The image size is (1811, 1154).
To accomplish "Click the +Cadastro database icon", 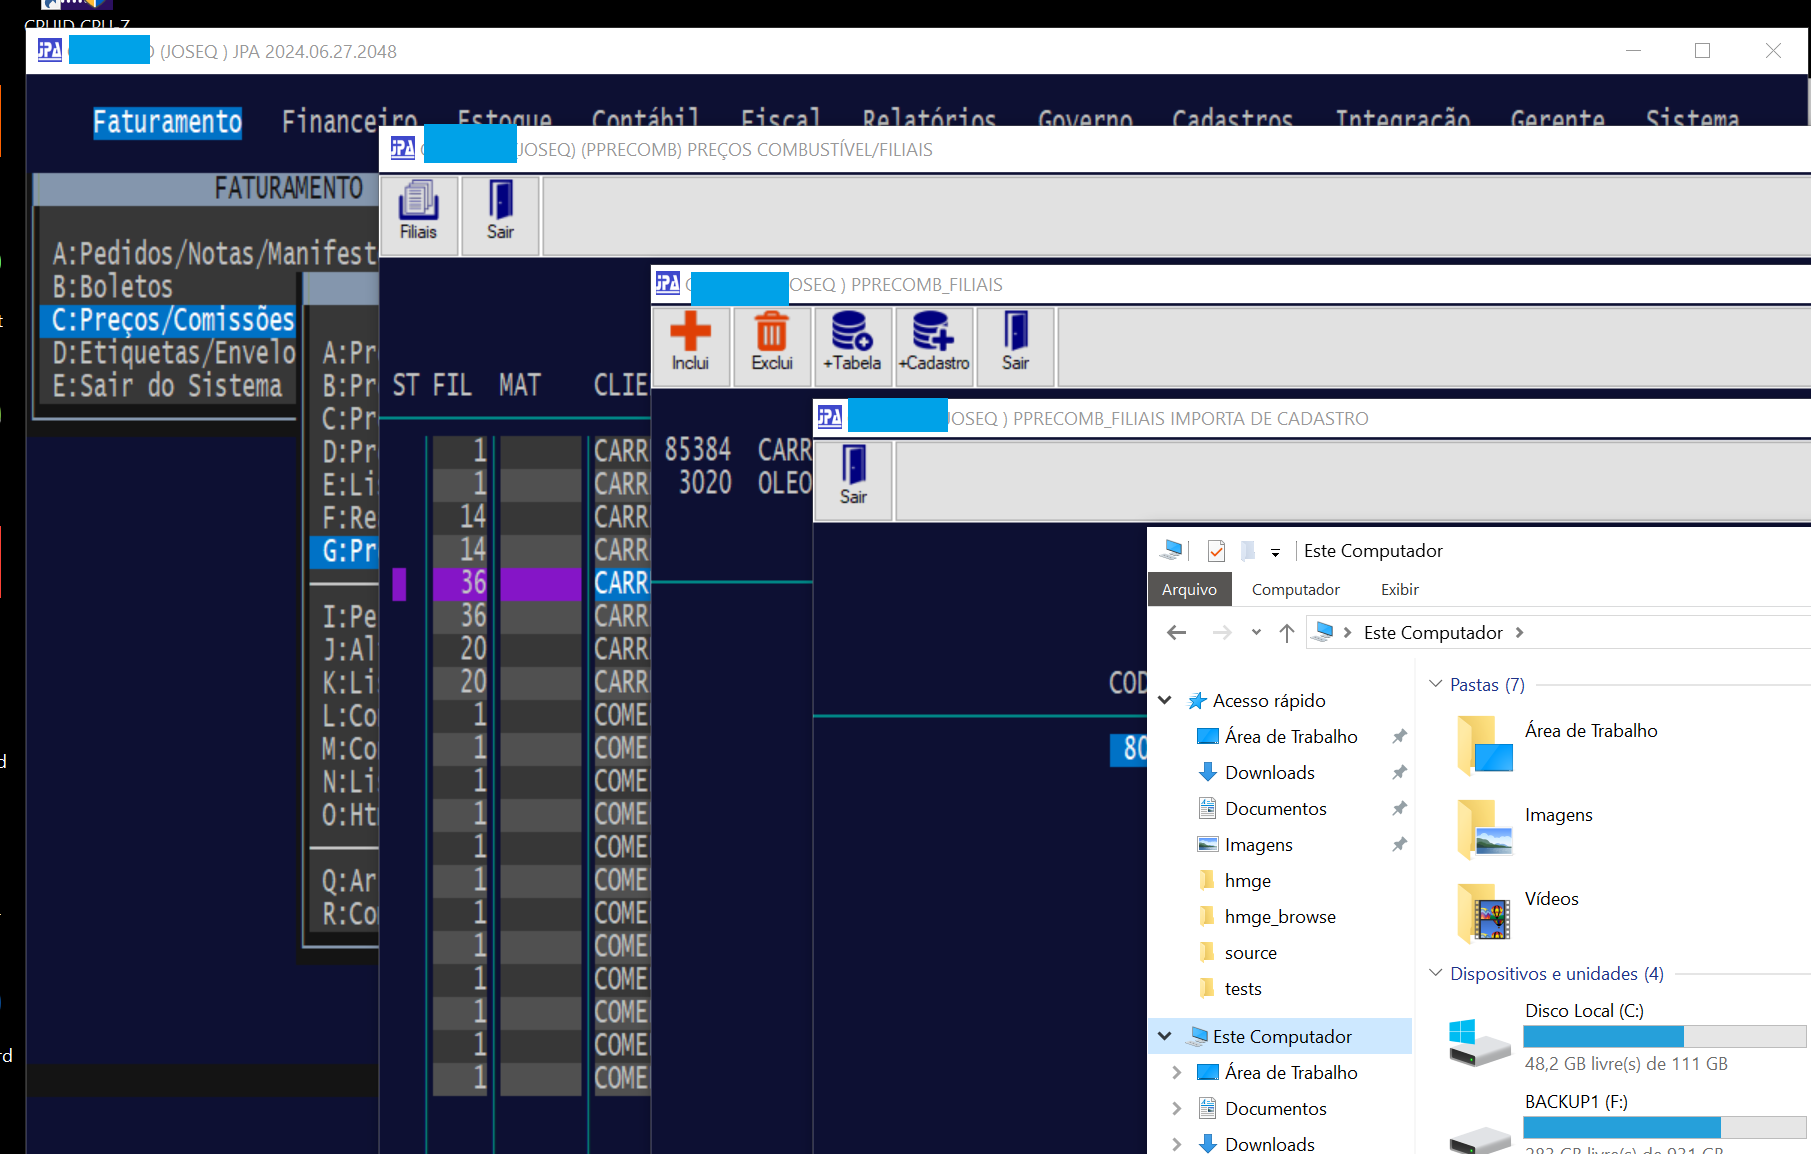I will coord(934,343).
